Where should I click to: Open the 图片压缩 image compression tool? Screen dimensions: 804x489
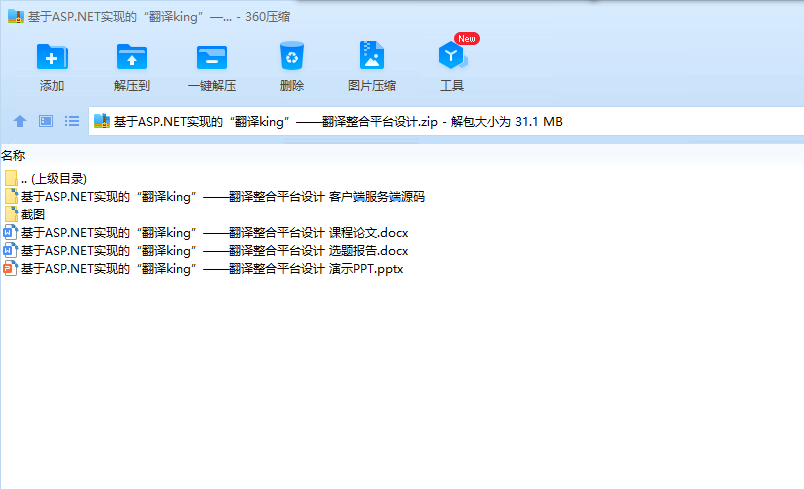click(372, 55)
